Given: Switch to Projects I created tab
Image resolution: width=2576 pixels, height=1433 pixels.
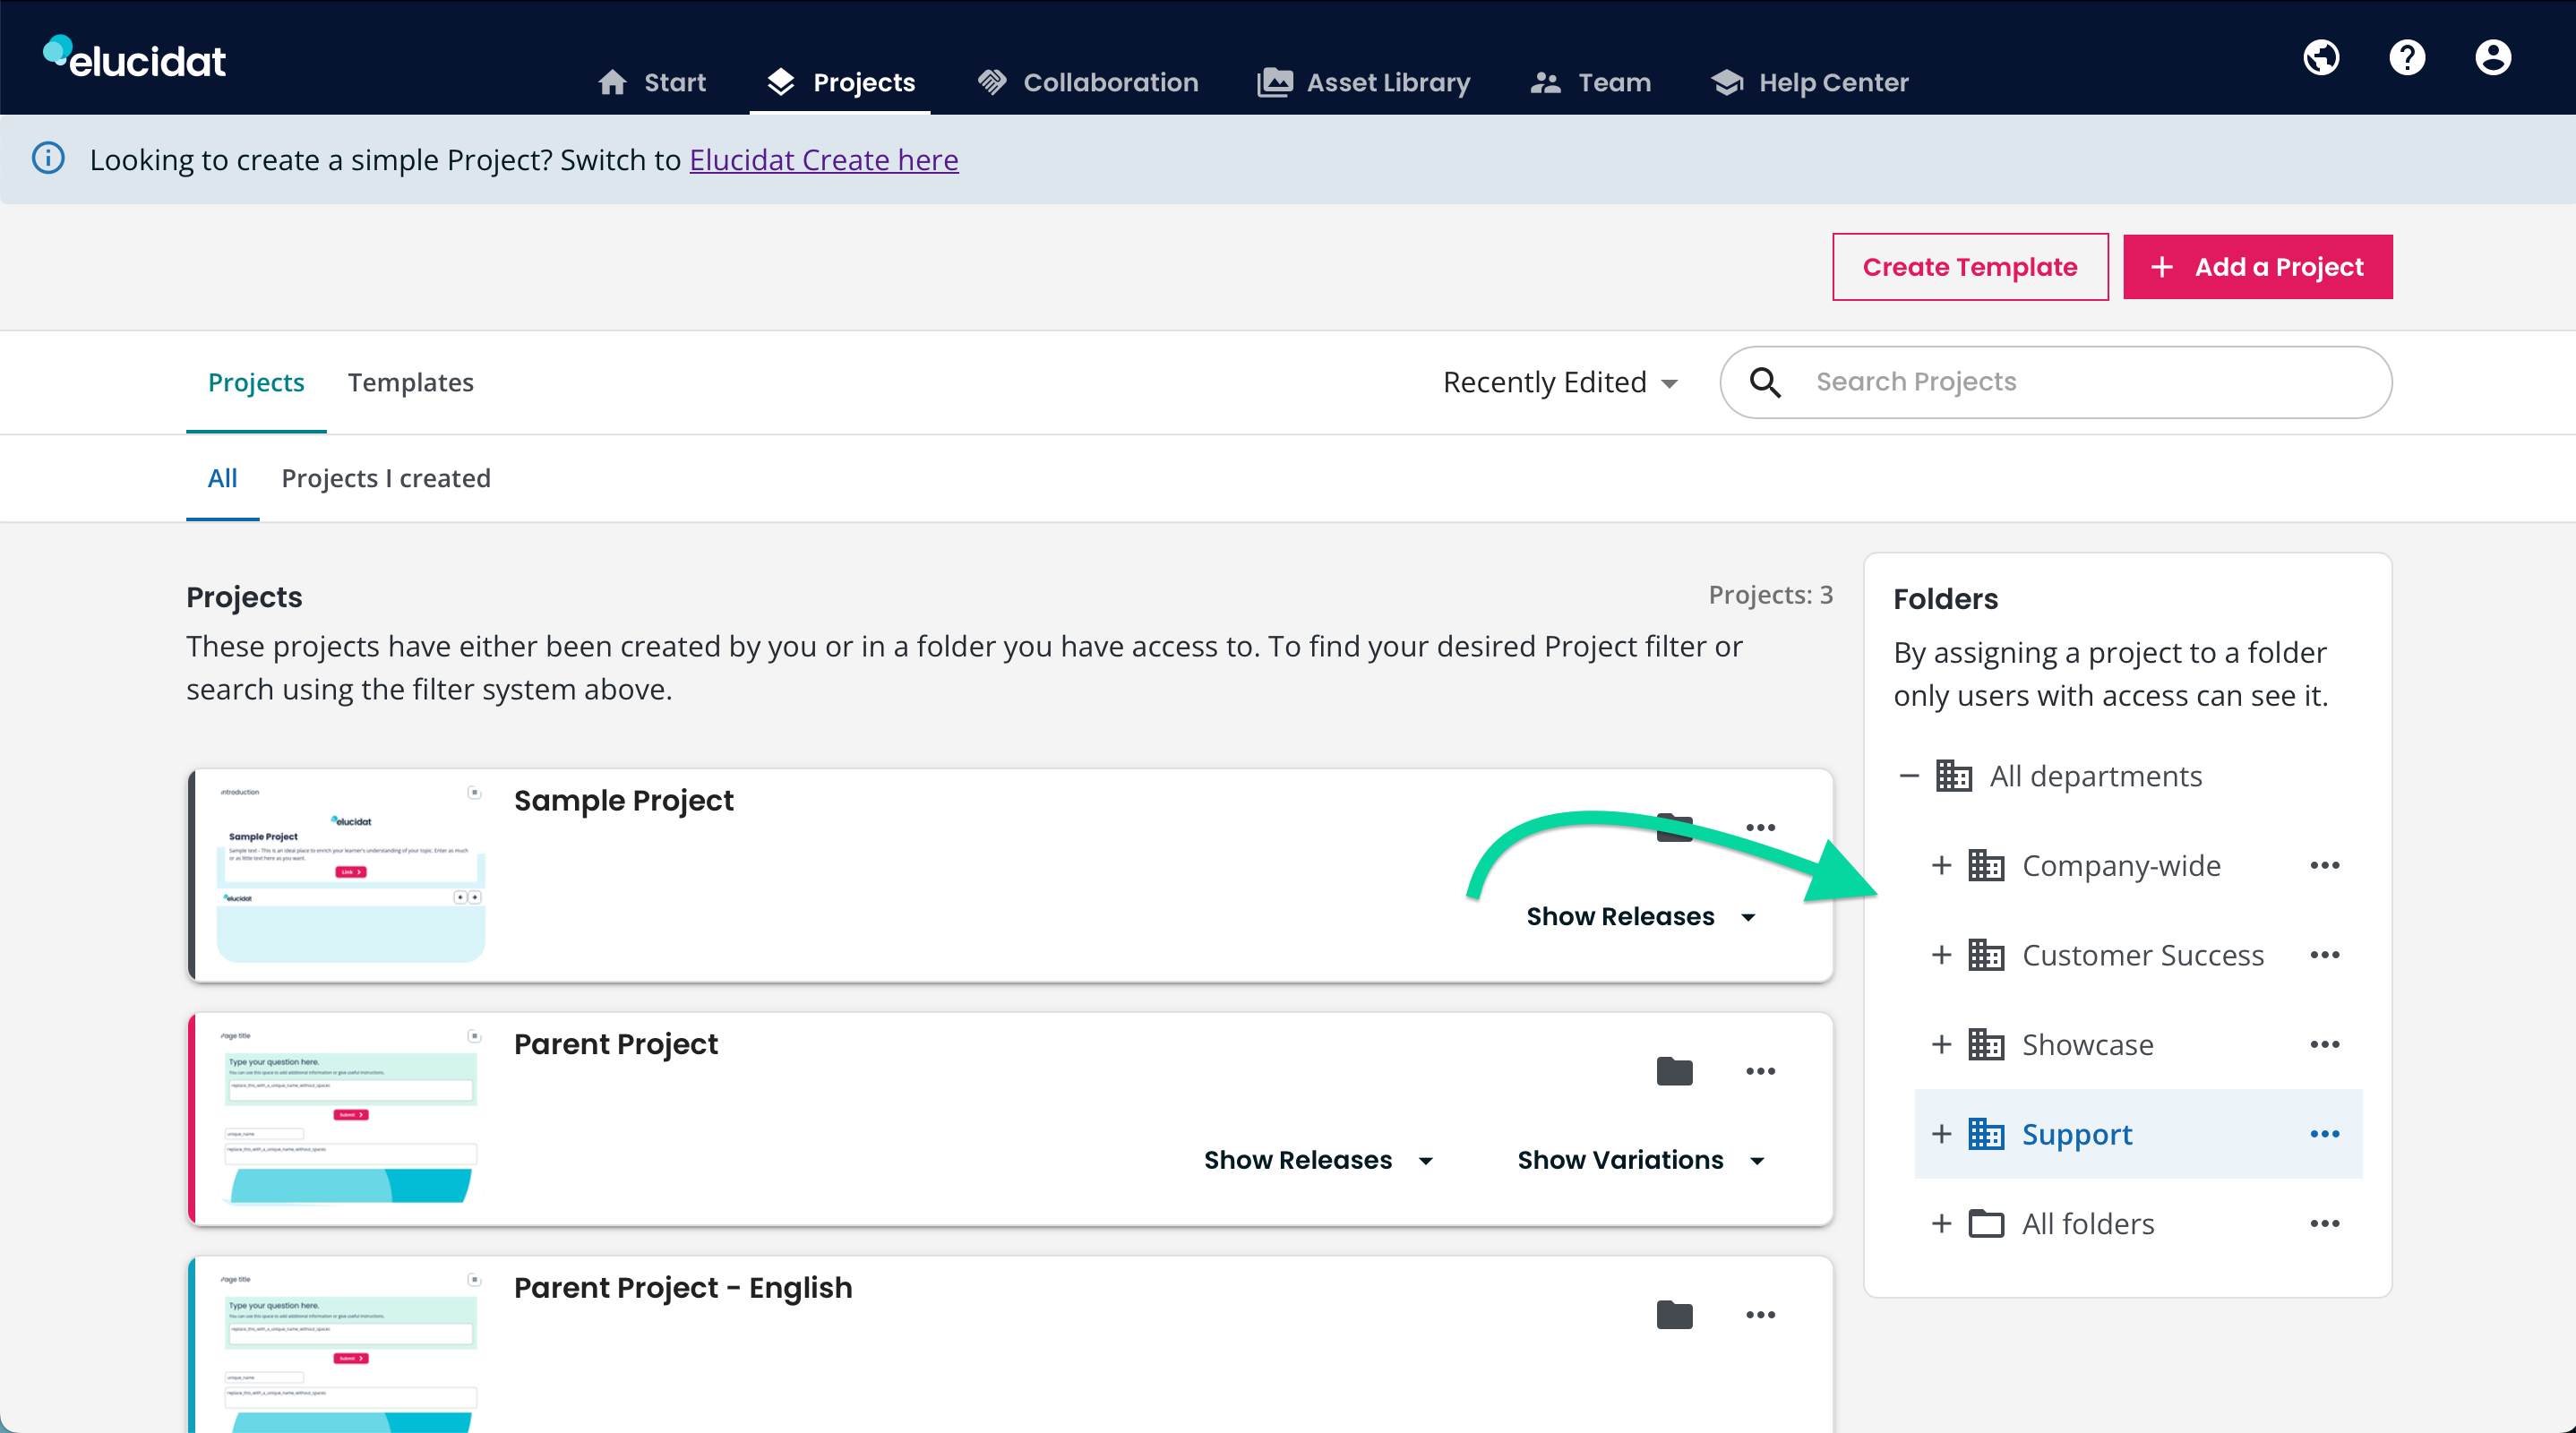Looking at the screenshot, I should coord(386,478).
